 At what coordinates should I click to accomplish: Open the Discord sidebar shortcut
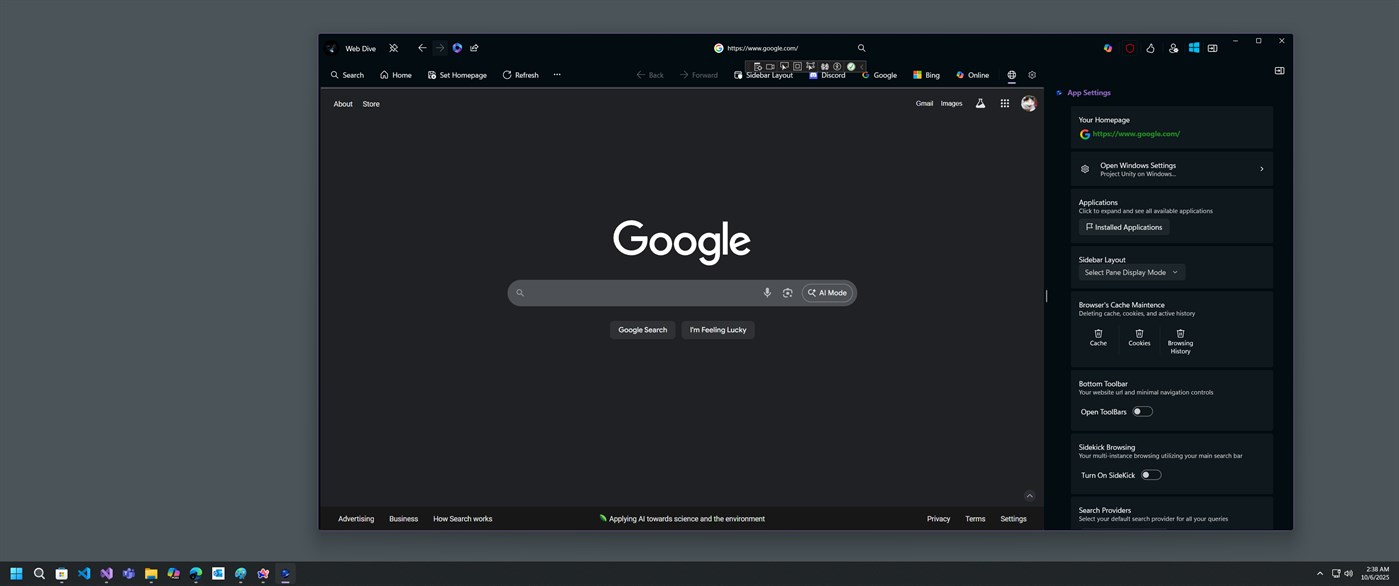(813, 75)
